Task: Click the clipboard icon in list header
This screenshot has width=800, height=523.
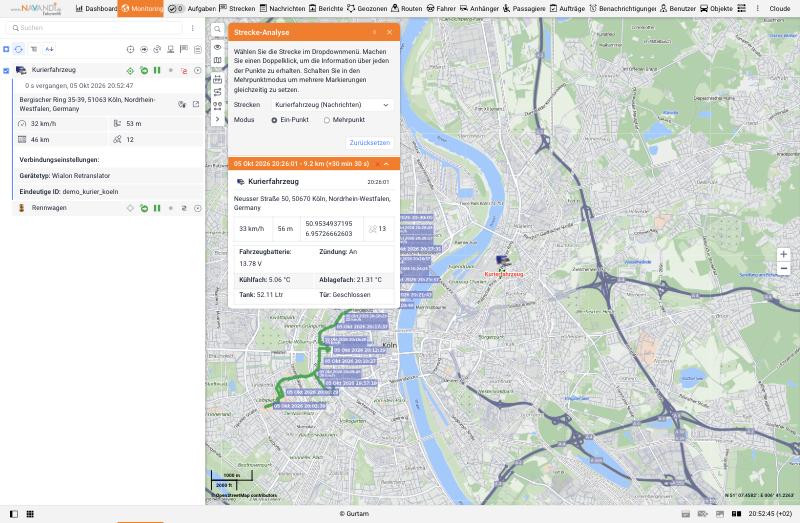Action: [x=197, y=49]
